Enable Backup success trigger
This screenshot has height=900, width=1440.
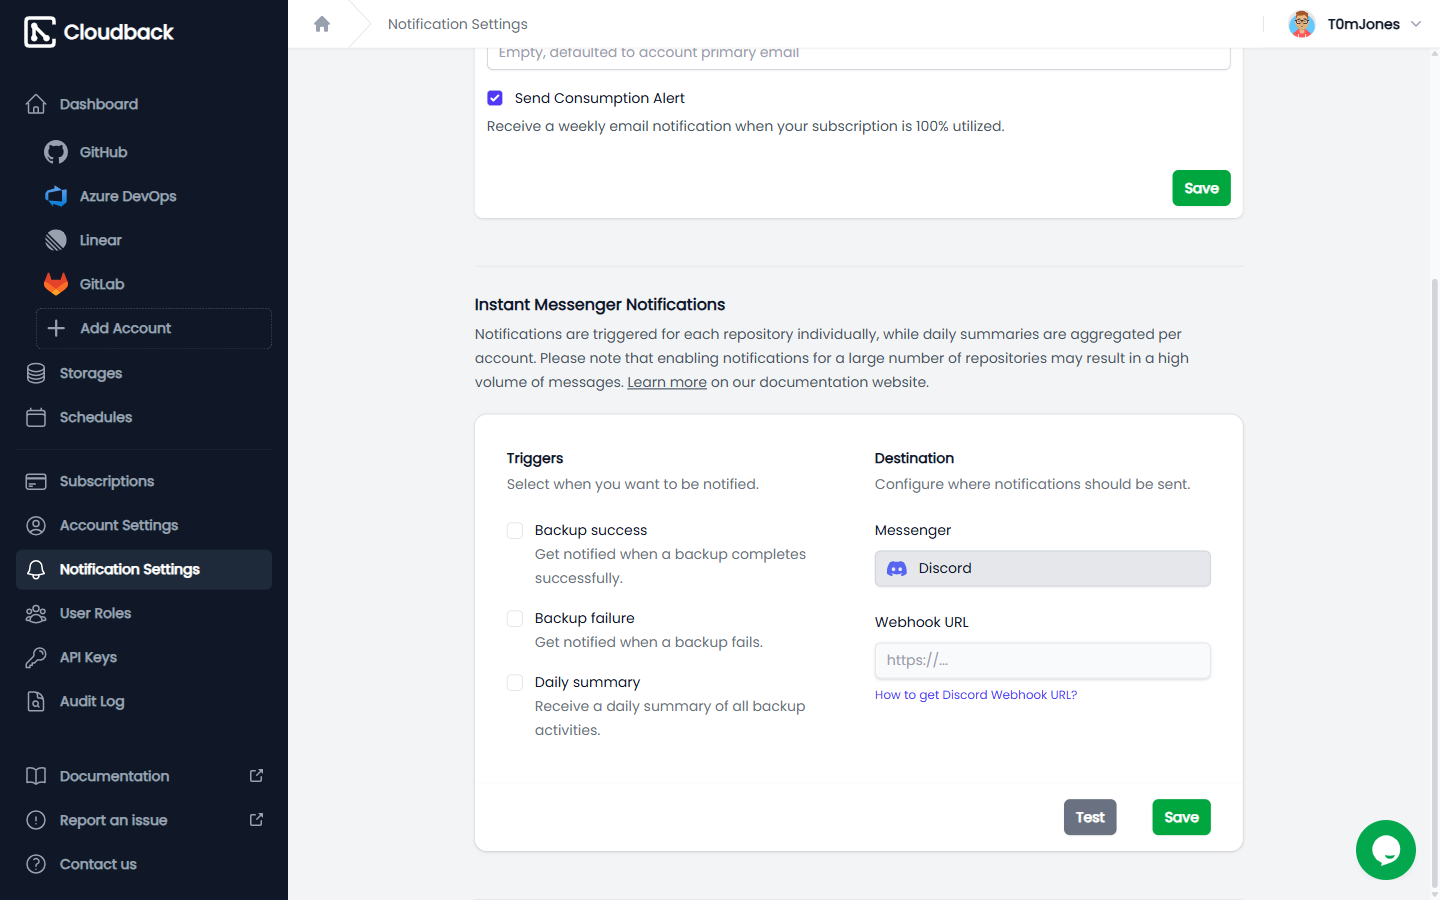click(x=515, y=530)
